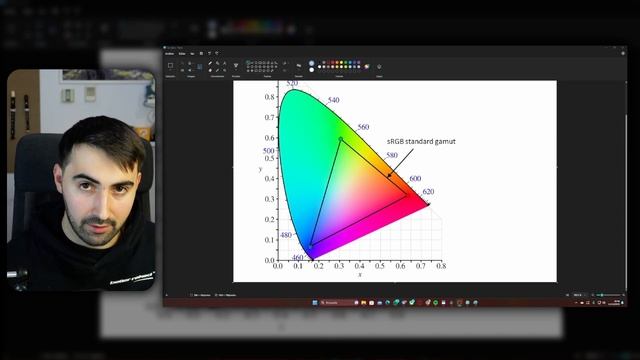Click the Undo arrow in Paint

click(x=209, y=53)
